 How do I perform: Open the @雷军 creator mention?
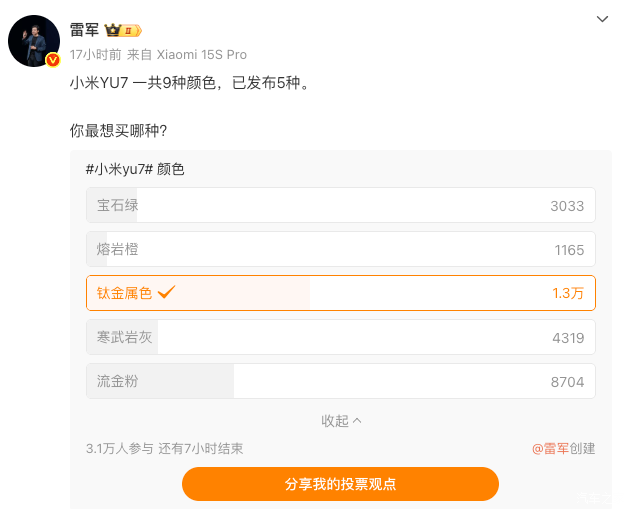click(550, 448)
